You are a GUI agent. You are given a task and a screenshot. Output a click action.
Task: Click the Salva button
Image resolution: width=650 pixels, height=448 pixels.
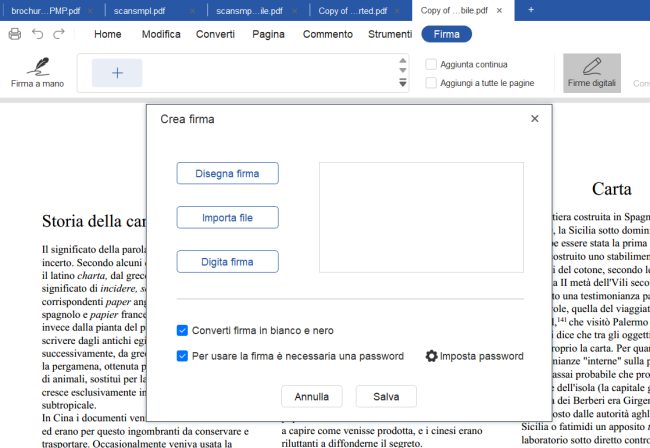pyautogui.click(x=386, y=397)
